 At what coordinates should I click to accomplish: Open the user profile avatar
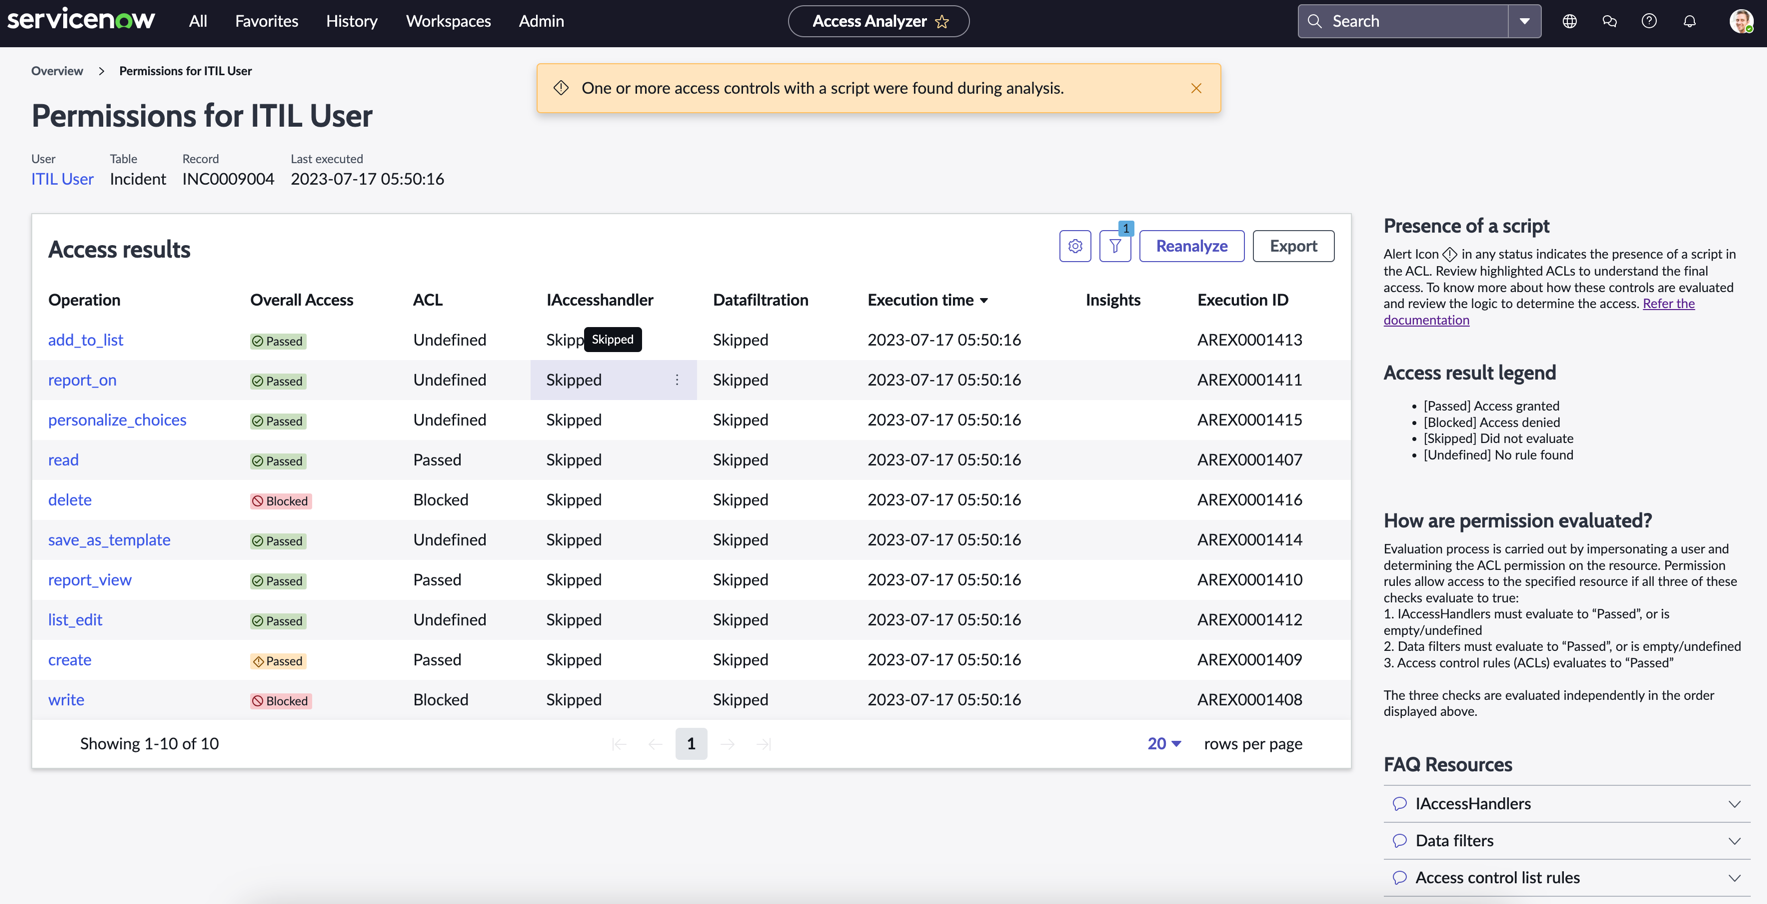1741,21
